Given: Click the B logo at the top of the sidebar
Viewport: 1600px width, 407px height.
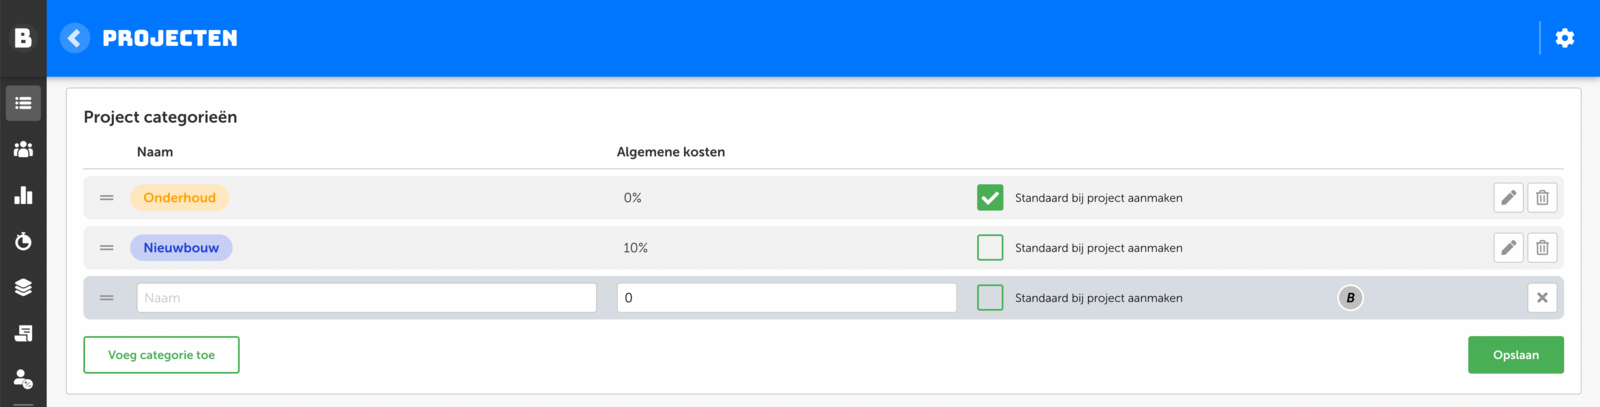Looking at the screenshot, I should [23, 38].
